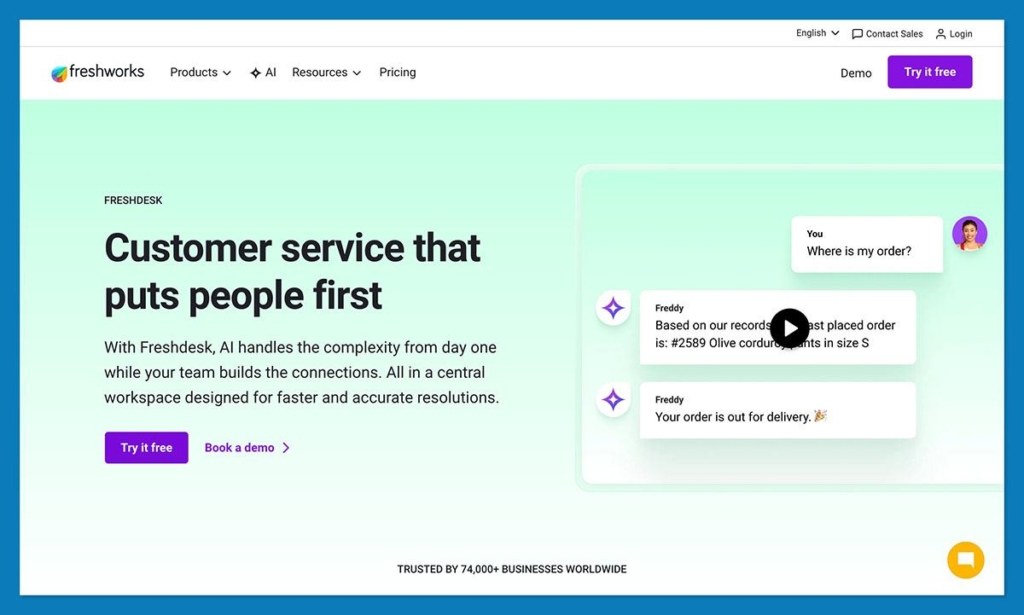Click the Where is my order message

point(867,244)
